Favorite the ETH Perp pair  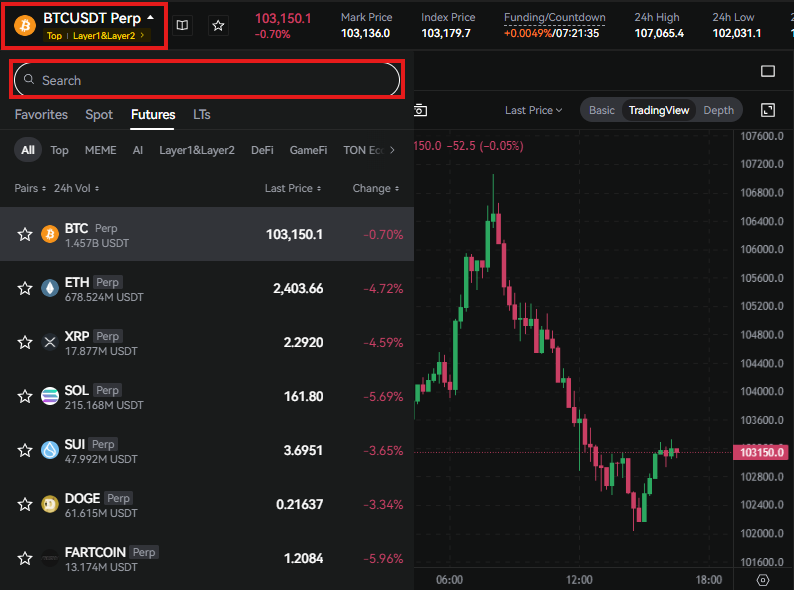(x=25, y=288)
